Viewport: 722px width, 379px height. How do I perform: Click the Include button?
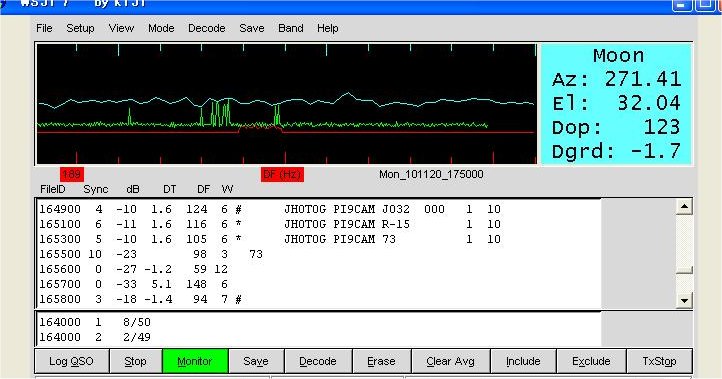[523, 361]
